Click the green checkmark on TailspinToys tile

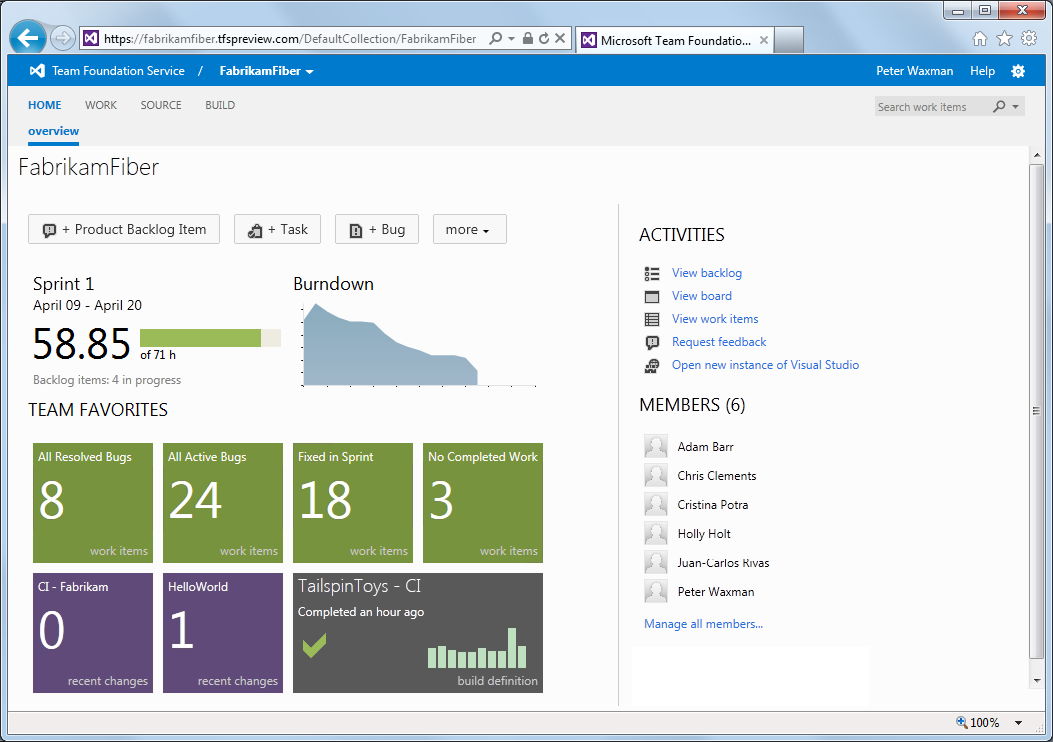(x=314, y=645)
